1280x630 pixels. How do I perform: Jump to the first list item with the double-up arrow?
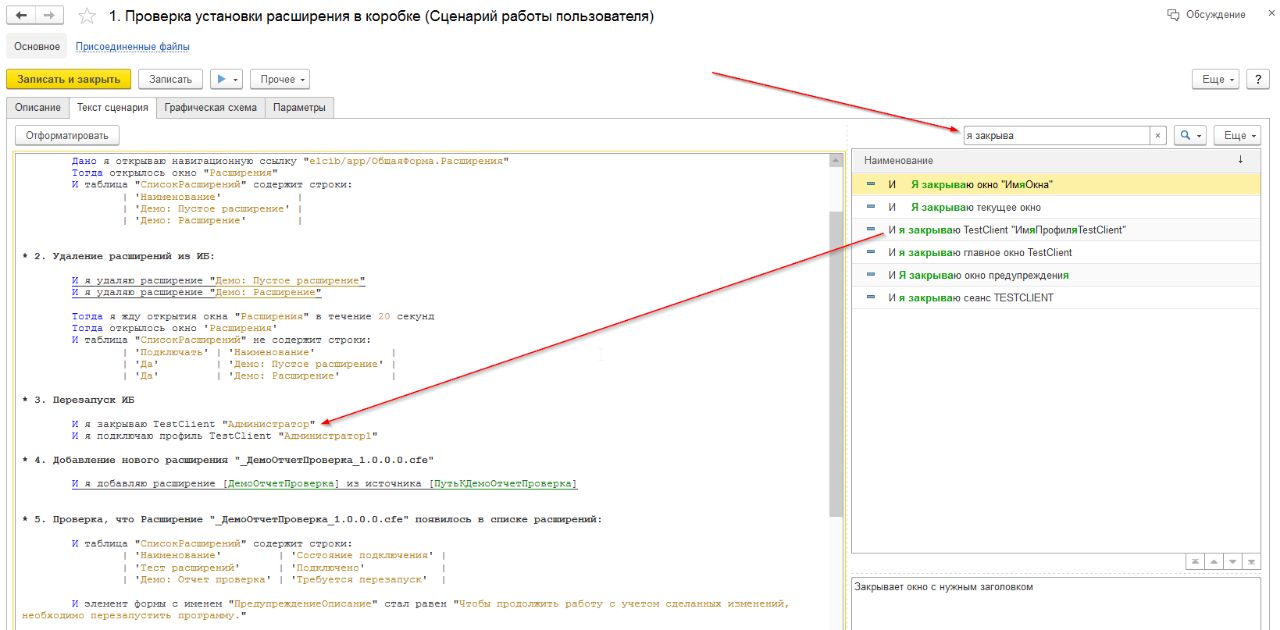coord(1194,562)
